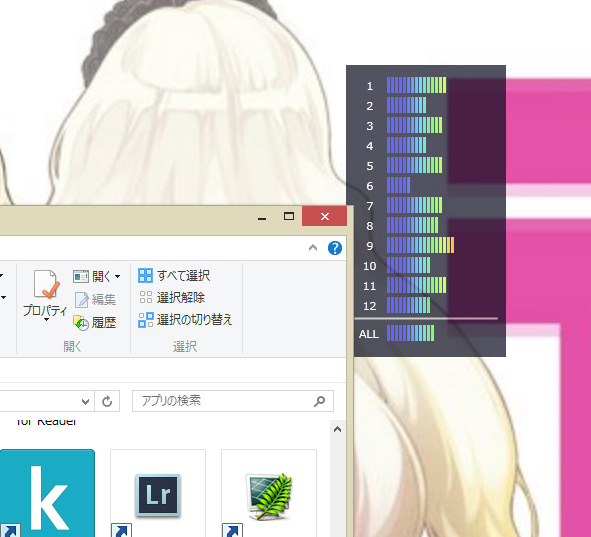591x537 pixels.
Task: Expand the 開く (Open) dropdown arrow
Action: click(x=118, y=277)
